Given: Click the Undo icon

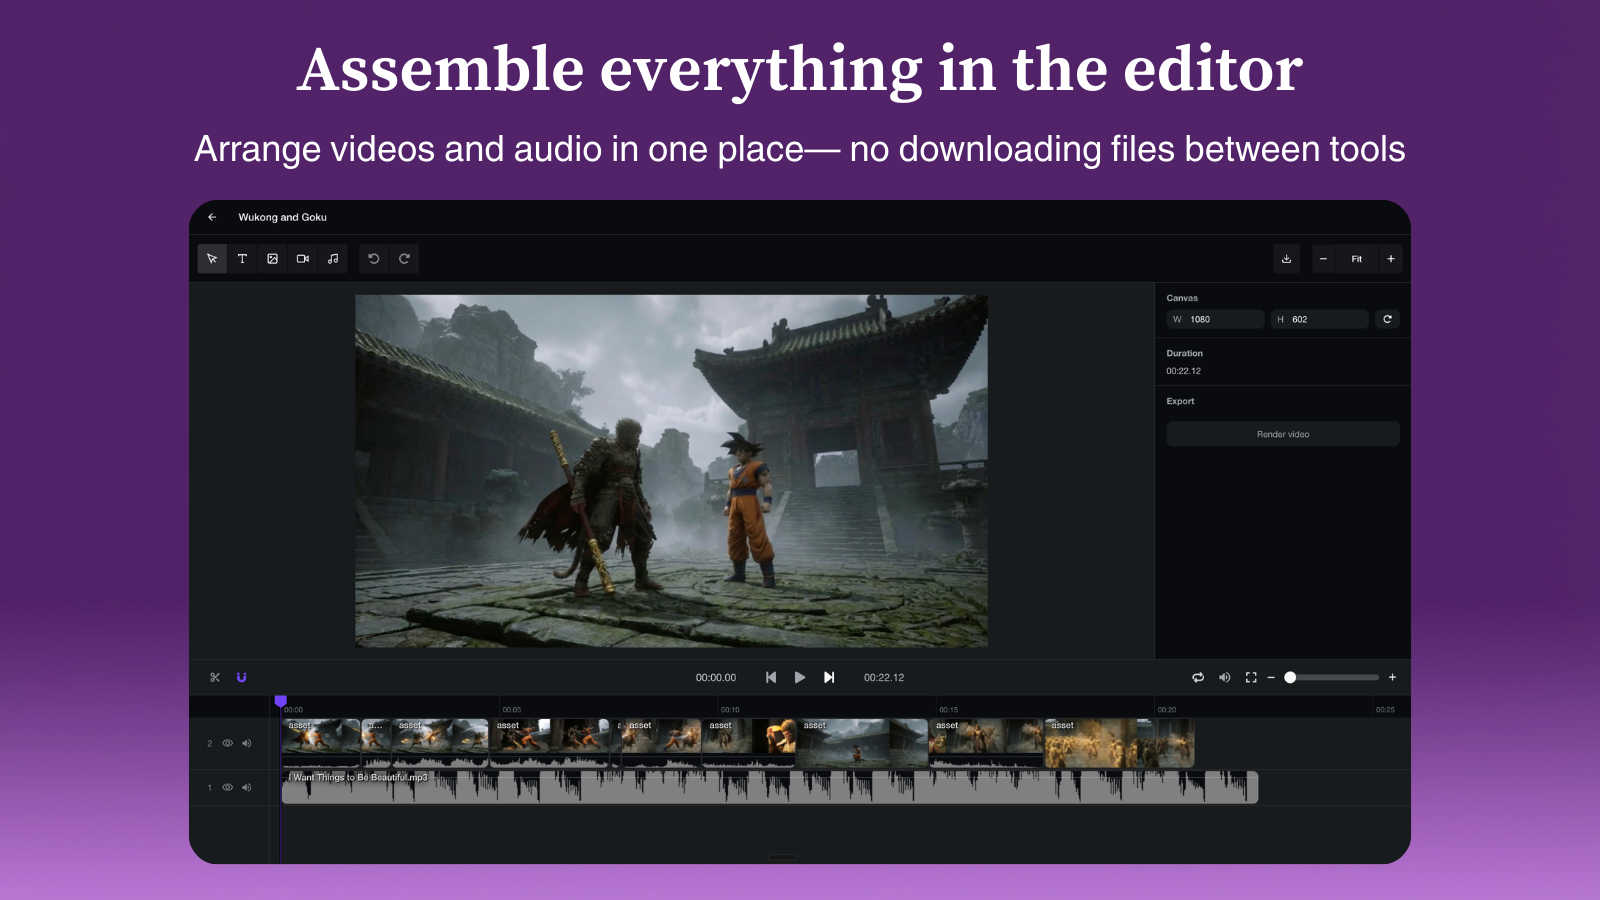Looking at the screenshot, I should [x=373, y=258].
